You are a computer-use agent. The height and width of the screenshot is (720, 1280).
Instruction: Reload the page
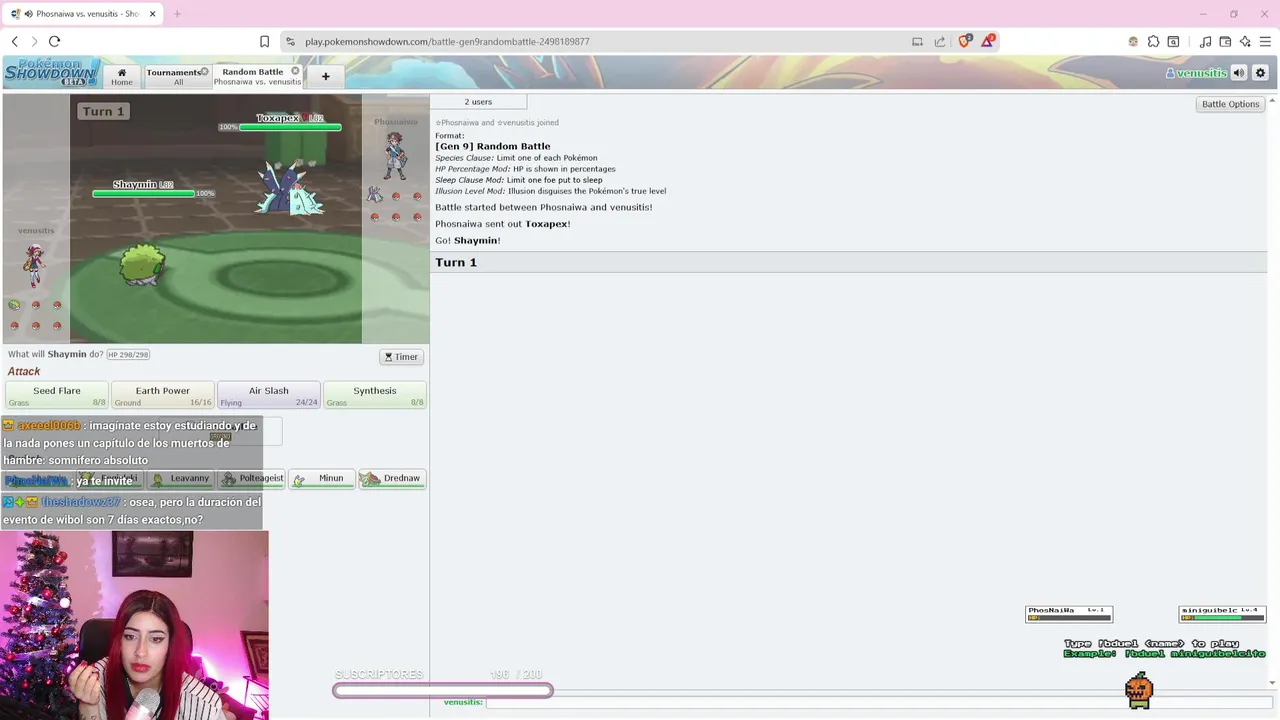pyautogui.click(x=55, y=41)
